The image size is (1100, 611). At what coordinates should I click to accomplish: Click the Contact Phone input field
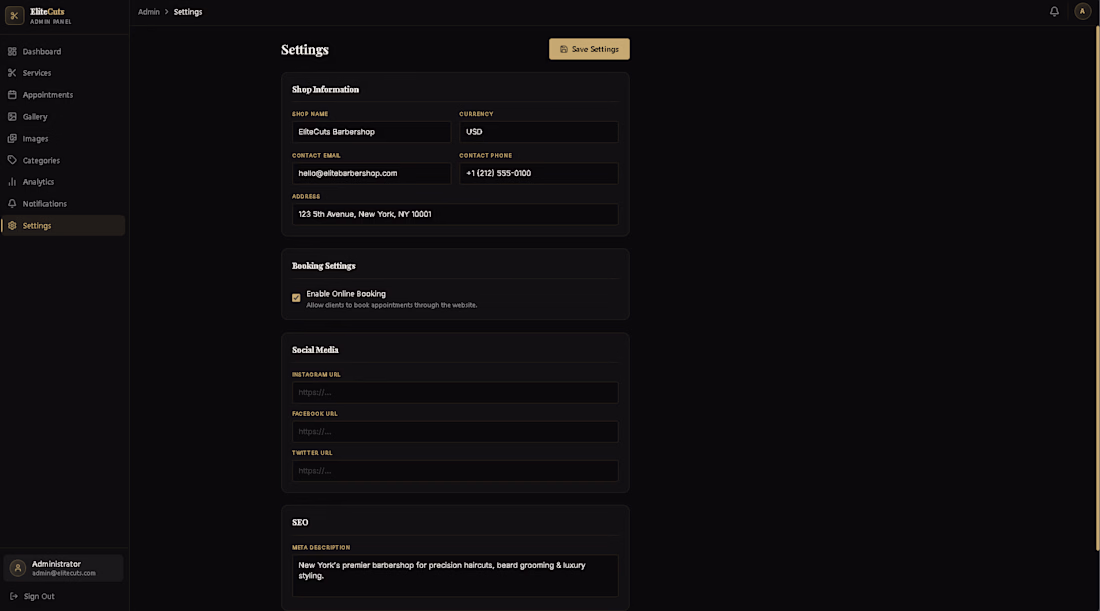pos(539,173)
